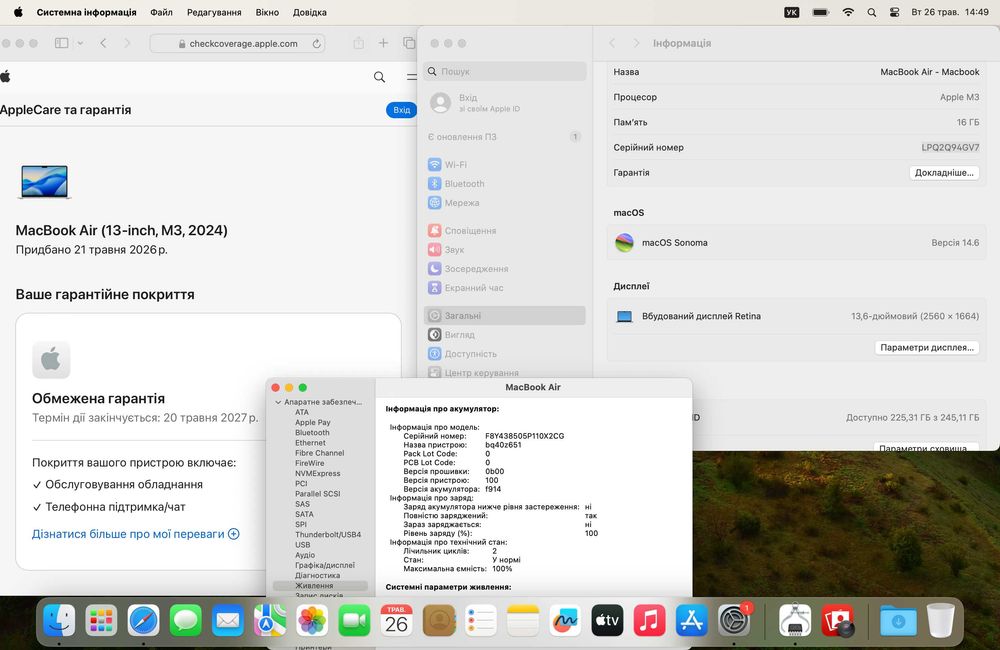Show Safari tab overview
This screenshot has width=1000, height=650.
point(409,43)
